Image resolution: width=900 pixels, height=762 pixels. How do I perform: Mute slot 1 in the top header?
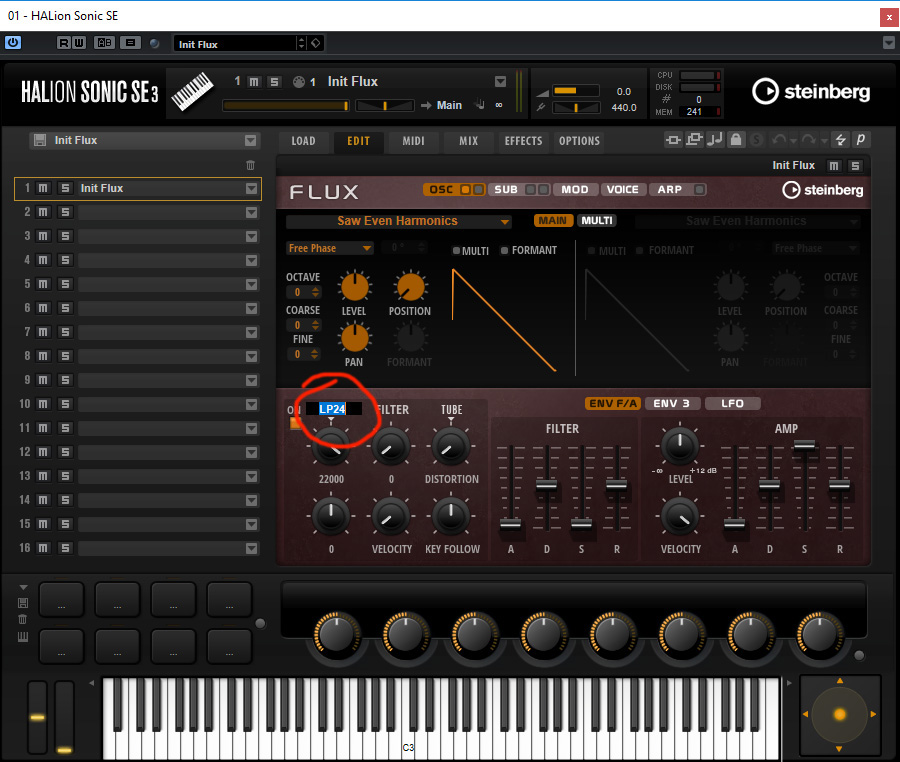pyautogui.click(x=254, y=82)
